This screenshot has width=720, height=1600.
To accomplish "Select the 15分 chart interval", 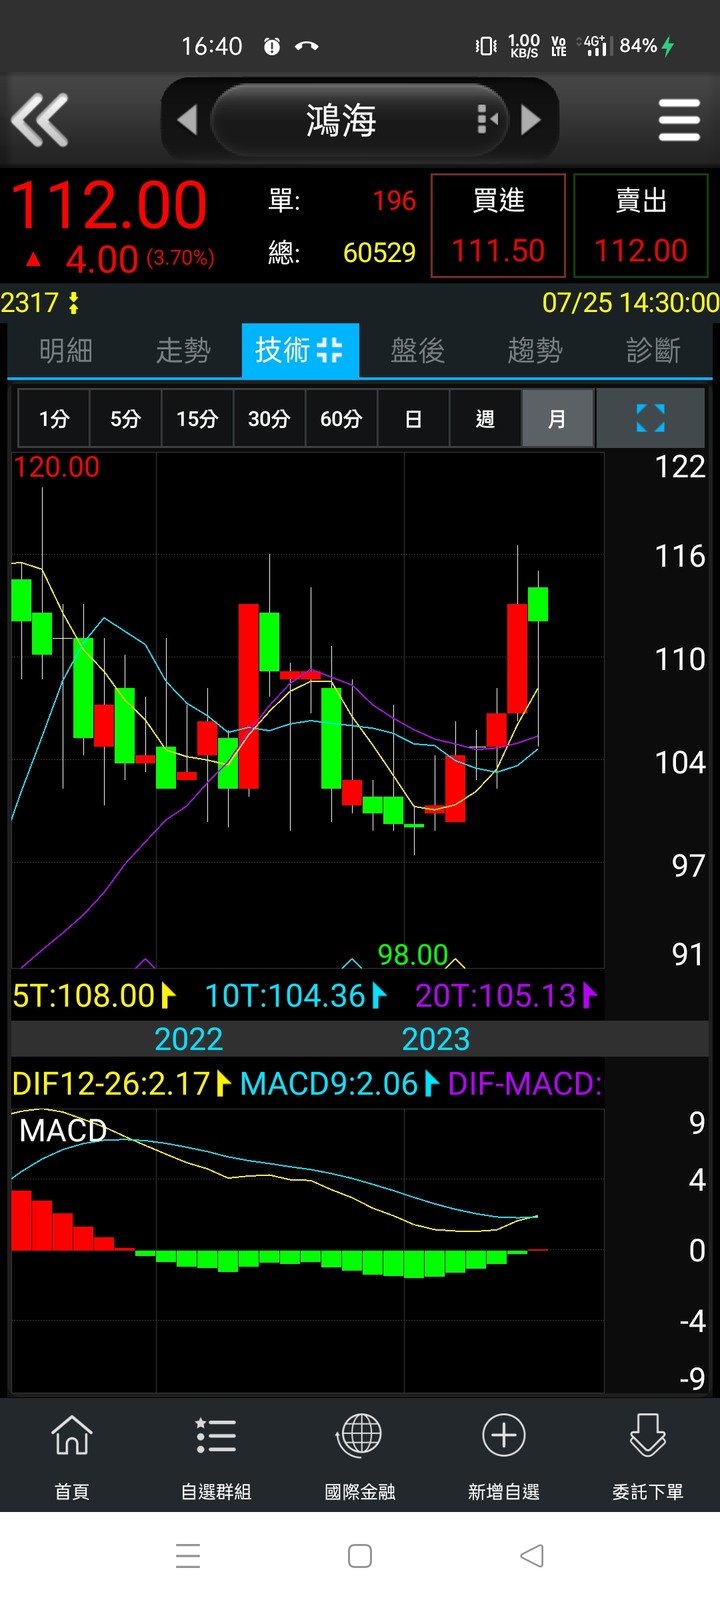I will [197, 418].
